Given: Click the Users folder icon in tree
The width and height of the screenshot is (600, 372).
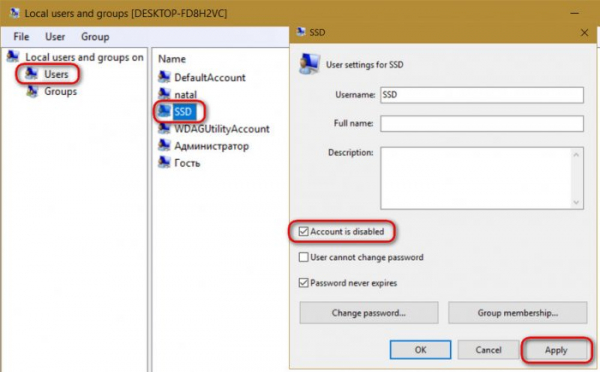Looking at the screenshot, I should pyautogui.click(x=31, y=73).
